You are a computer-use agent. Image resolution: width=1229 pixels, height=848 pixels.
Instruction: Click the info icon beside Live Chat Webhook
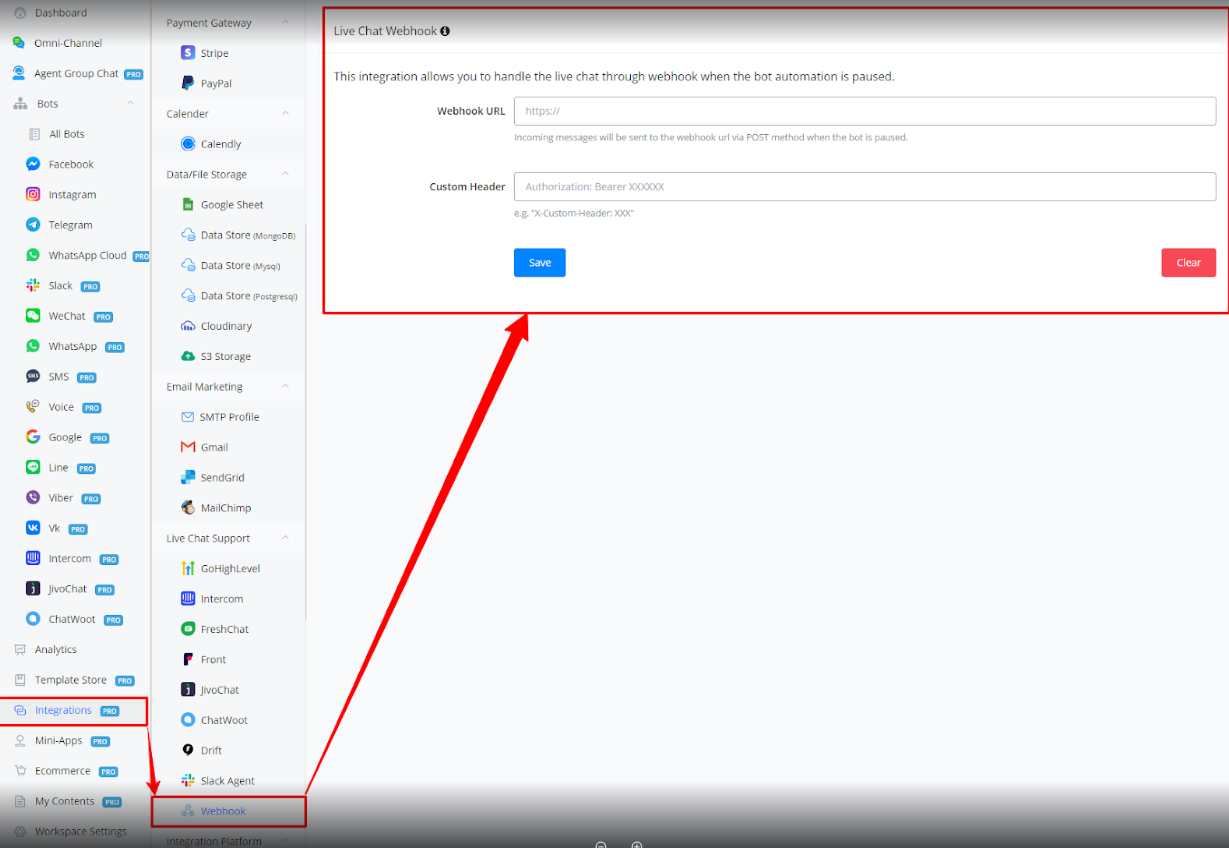point(445,31)
